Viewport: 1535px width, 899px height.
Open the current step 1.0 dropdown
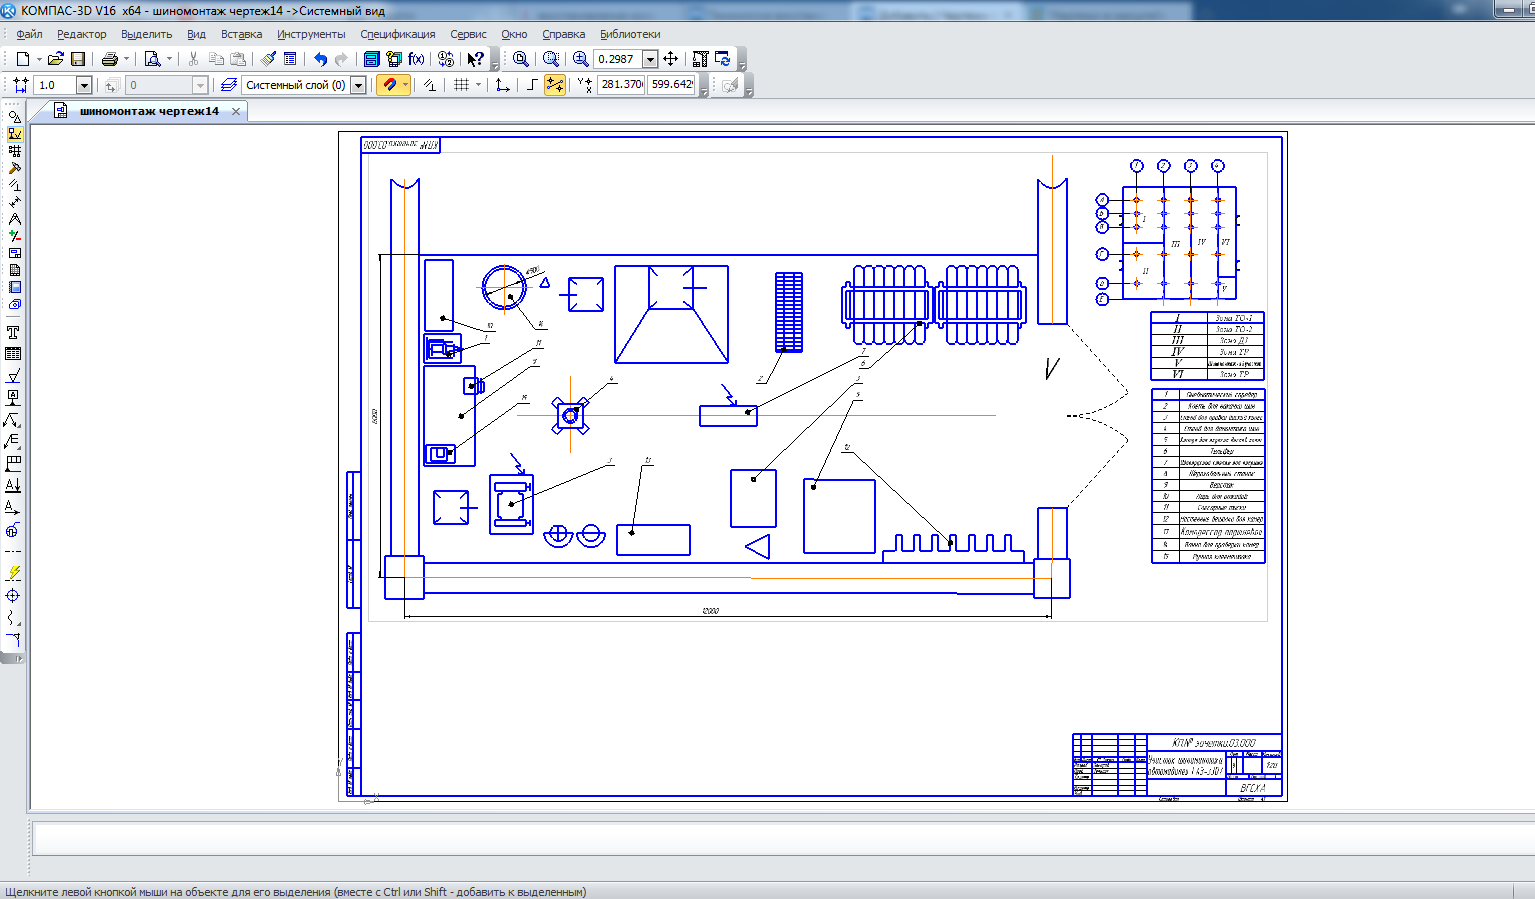(84, 85)
